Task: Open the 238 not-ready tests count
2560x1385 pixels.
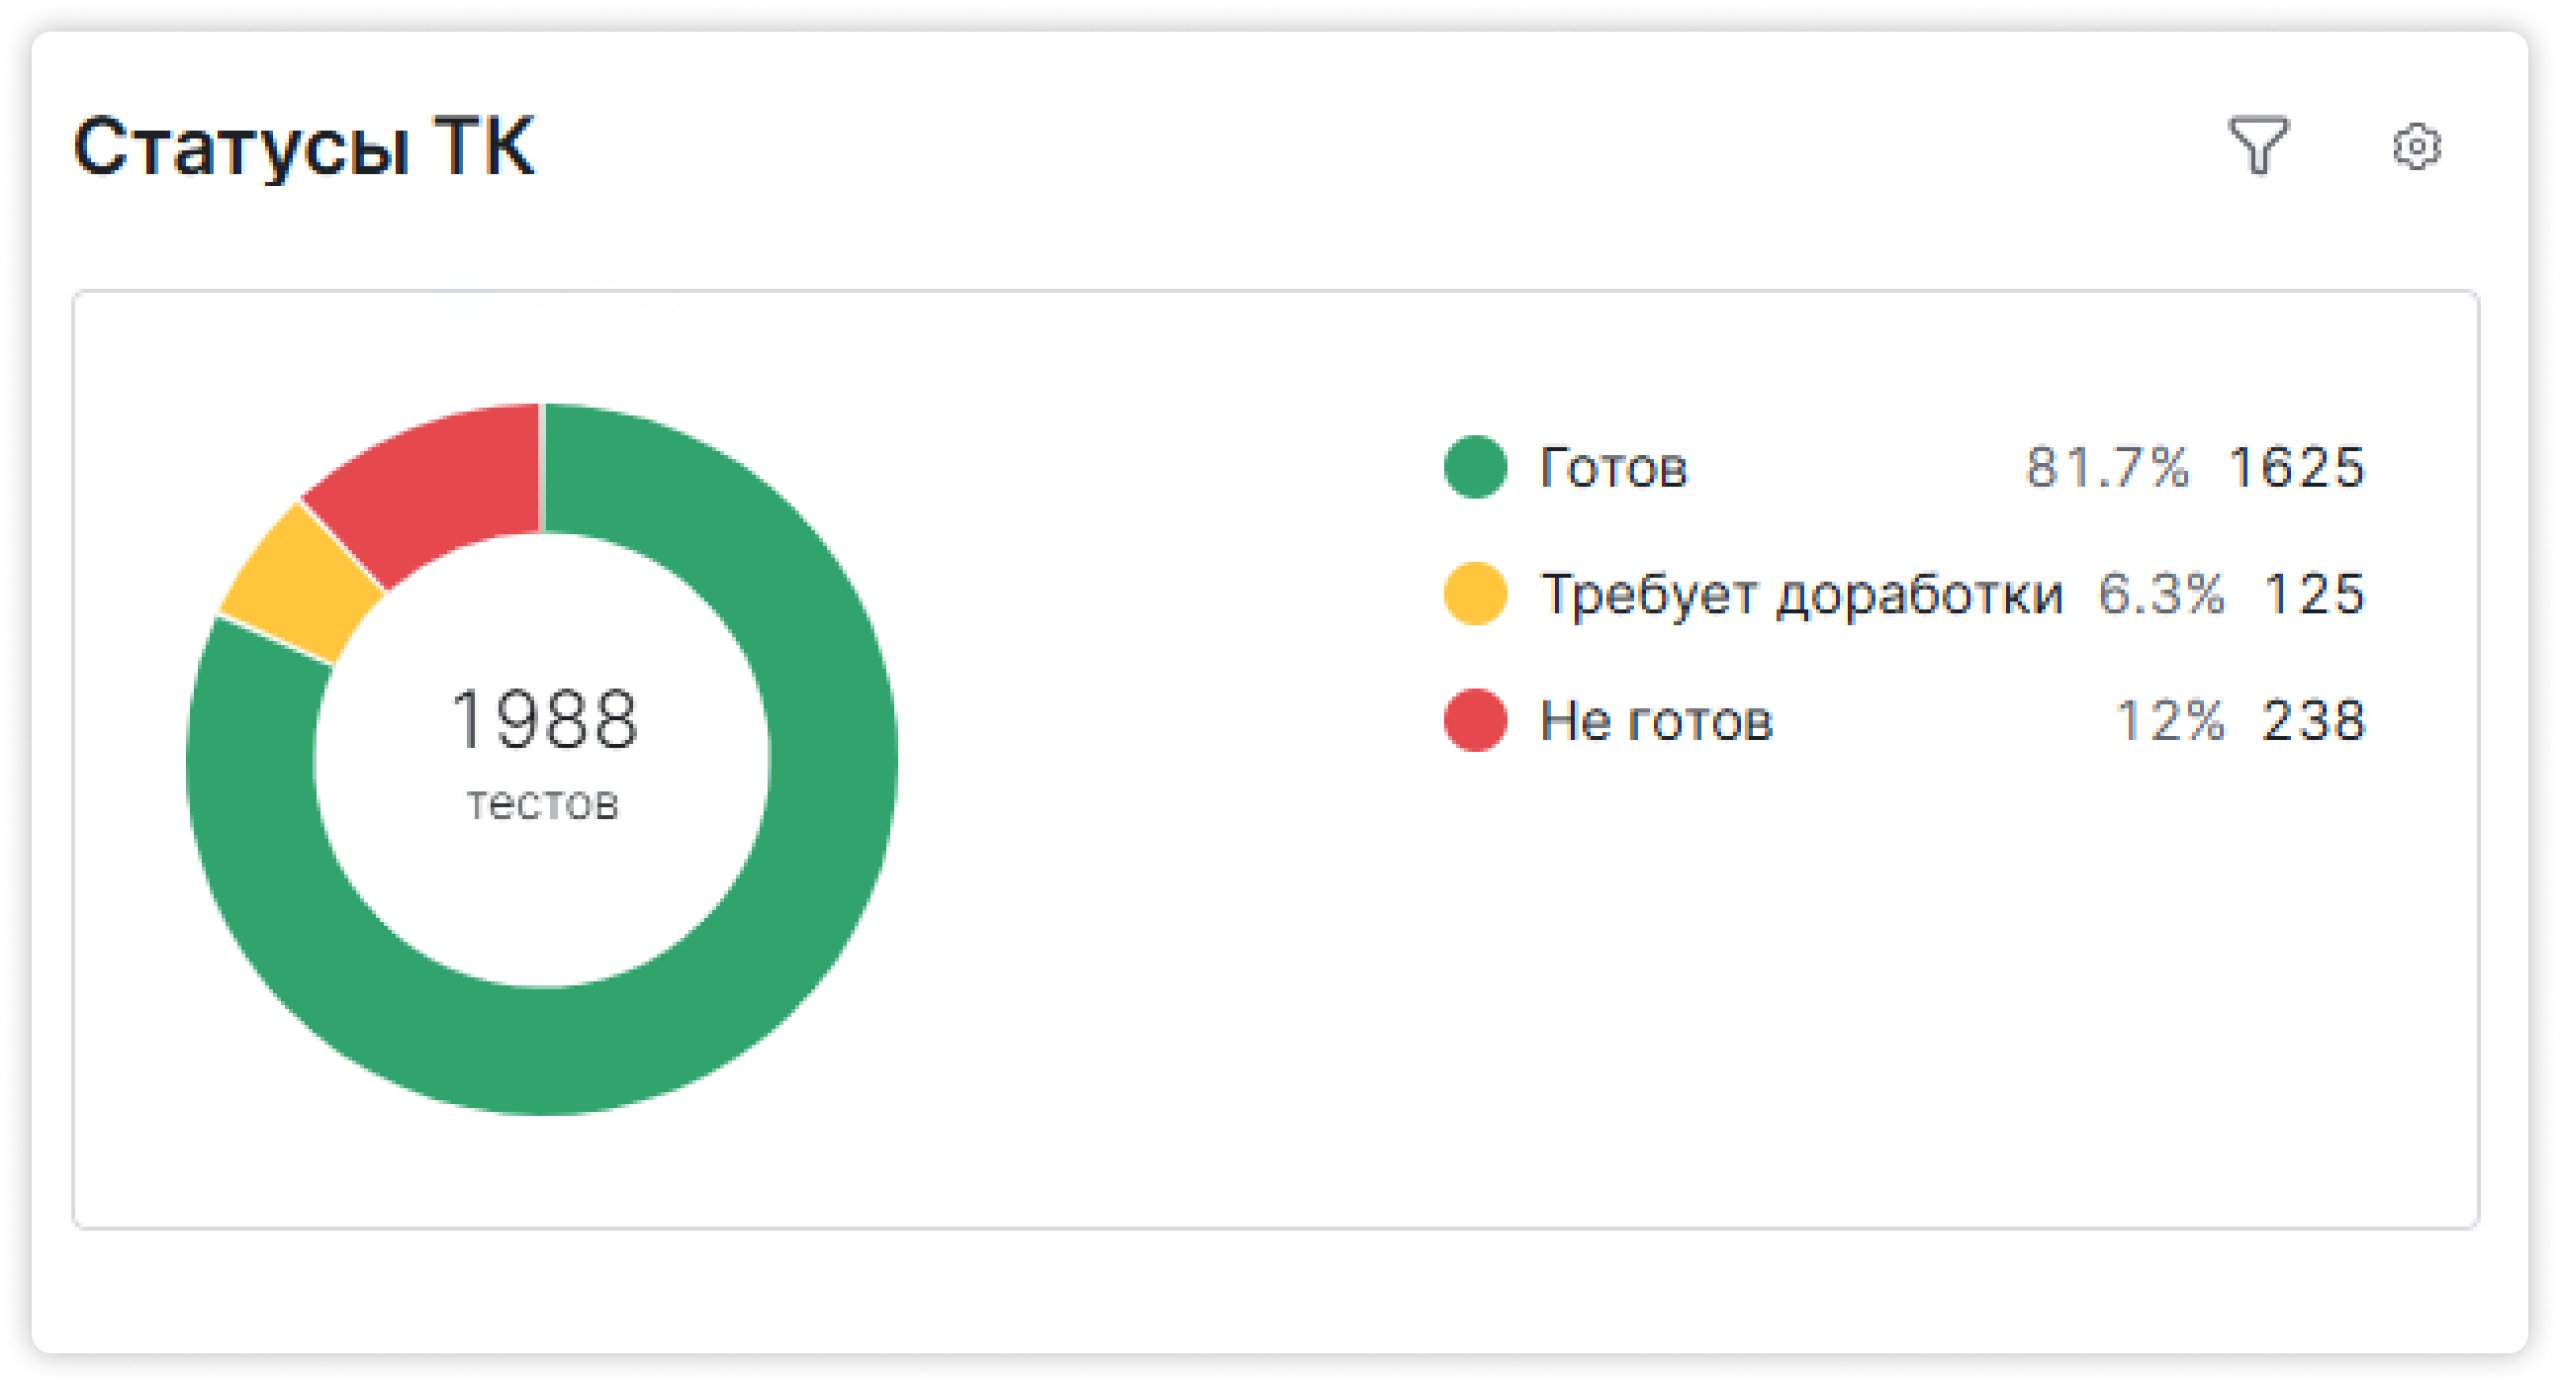Action: 2314,721
